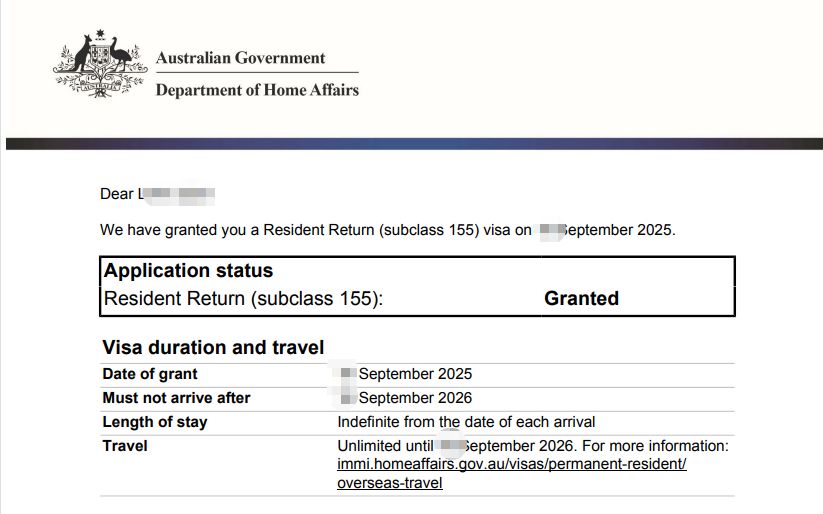Follow the "overseas-travel" link line
This screenshot has height=514, width=823.
[x=390, y=483]
